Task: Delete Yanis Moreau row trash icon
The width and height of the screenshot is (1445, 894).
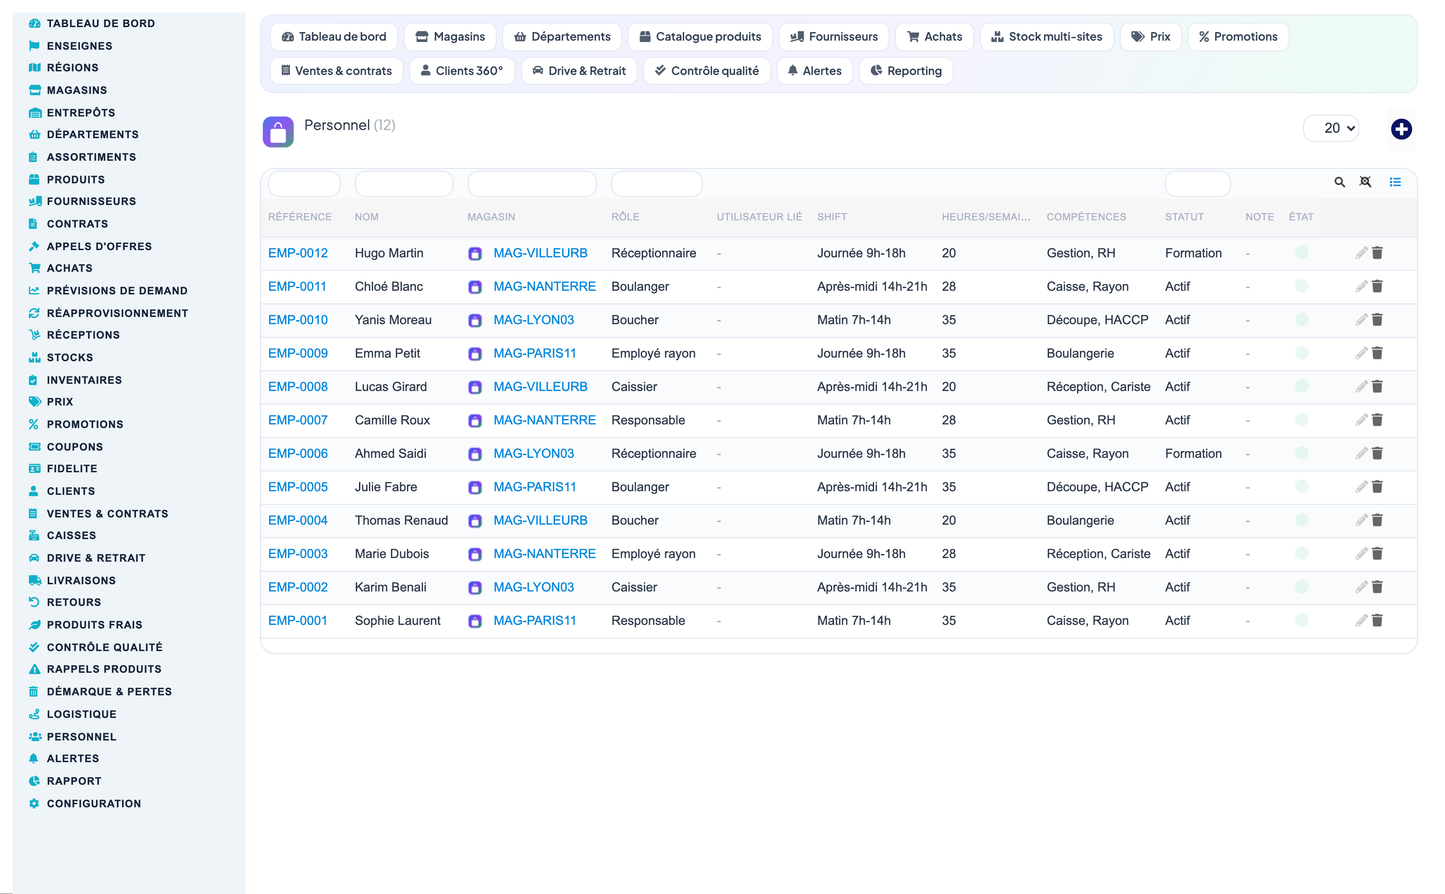Action: tap(1377, 320)
